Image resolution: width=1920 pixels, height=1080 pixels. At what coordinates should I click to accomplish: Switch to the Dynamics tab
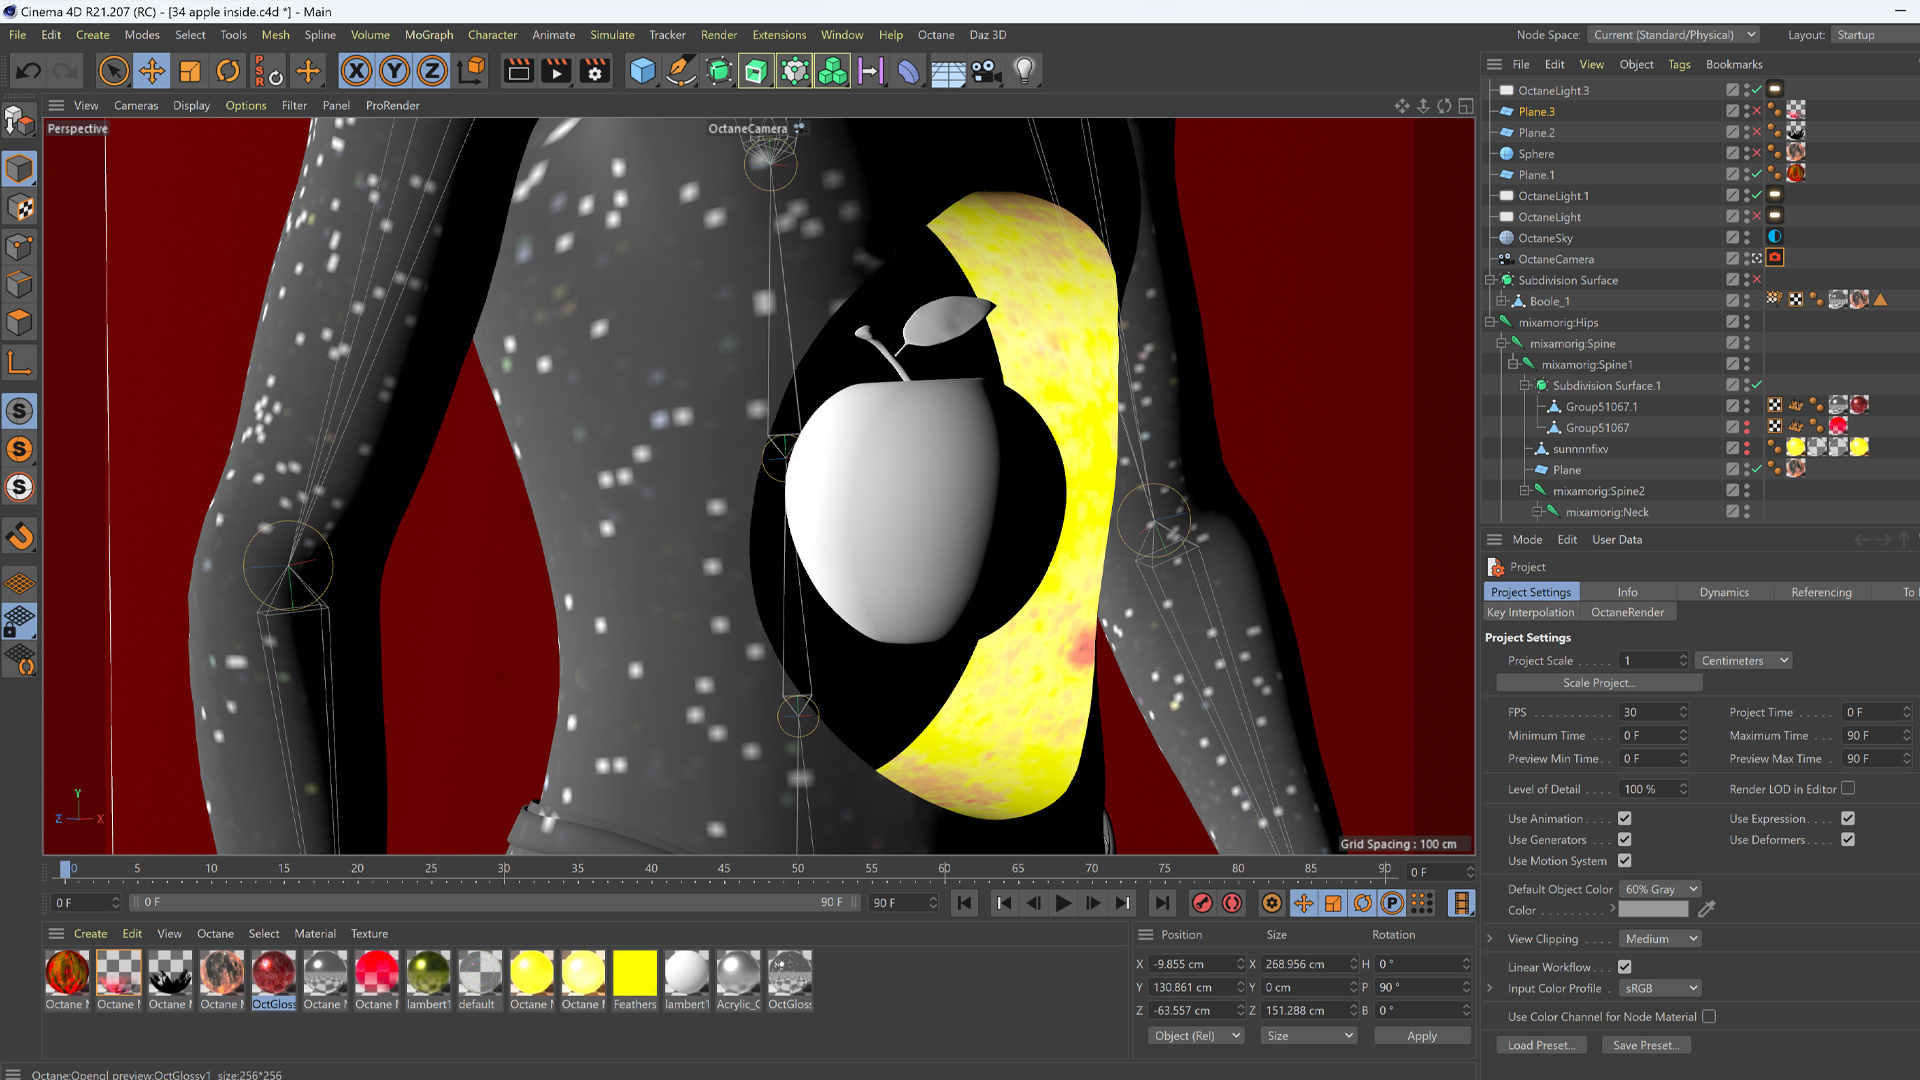pyautogui.click(x=1724, y=592)
